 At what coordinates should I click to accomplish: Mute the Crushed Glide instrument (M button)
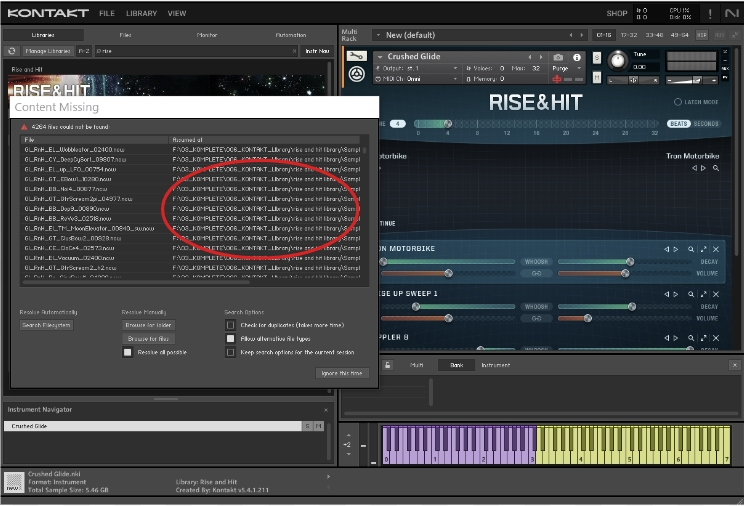596,77
